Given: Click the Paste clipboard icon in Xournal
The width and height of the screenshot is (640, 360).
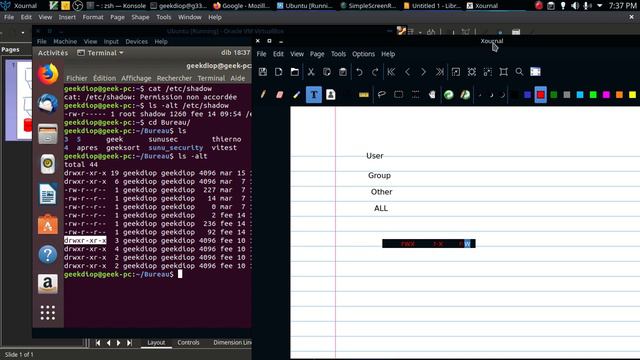Looking at the screenshot, I should [x=343, y=72].
